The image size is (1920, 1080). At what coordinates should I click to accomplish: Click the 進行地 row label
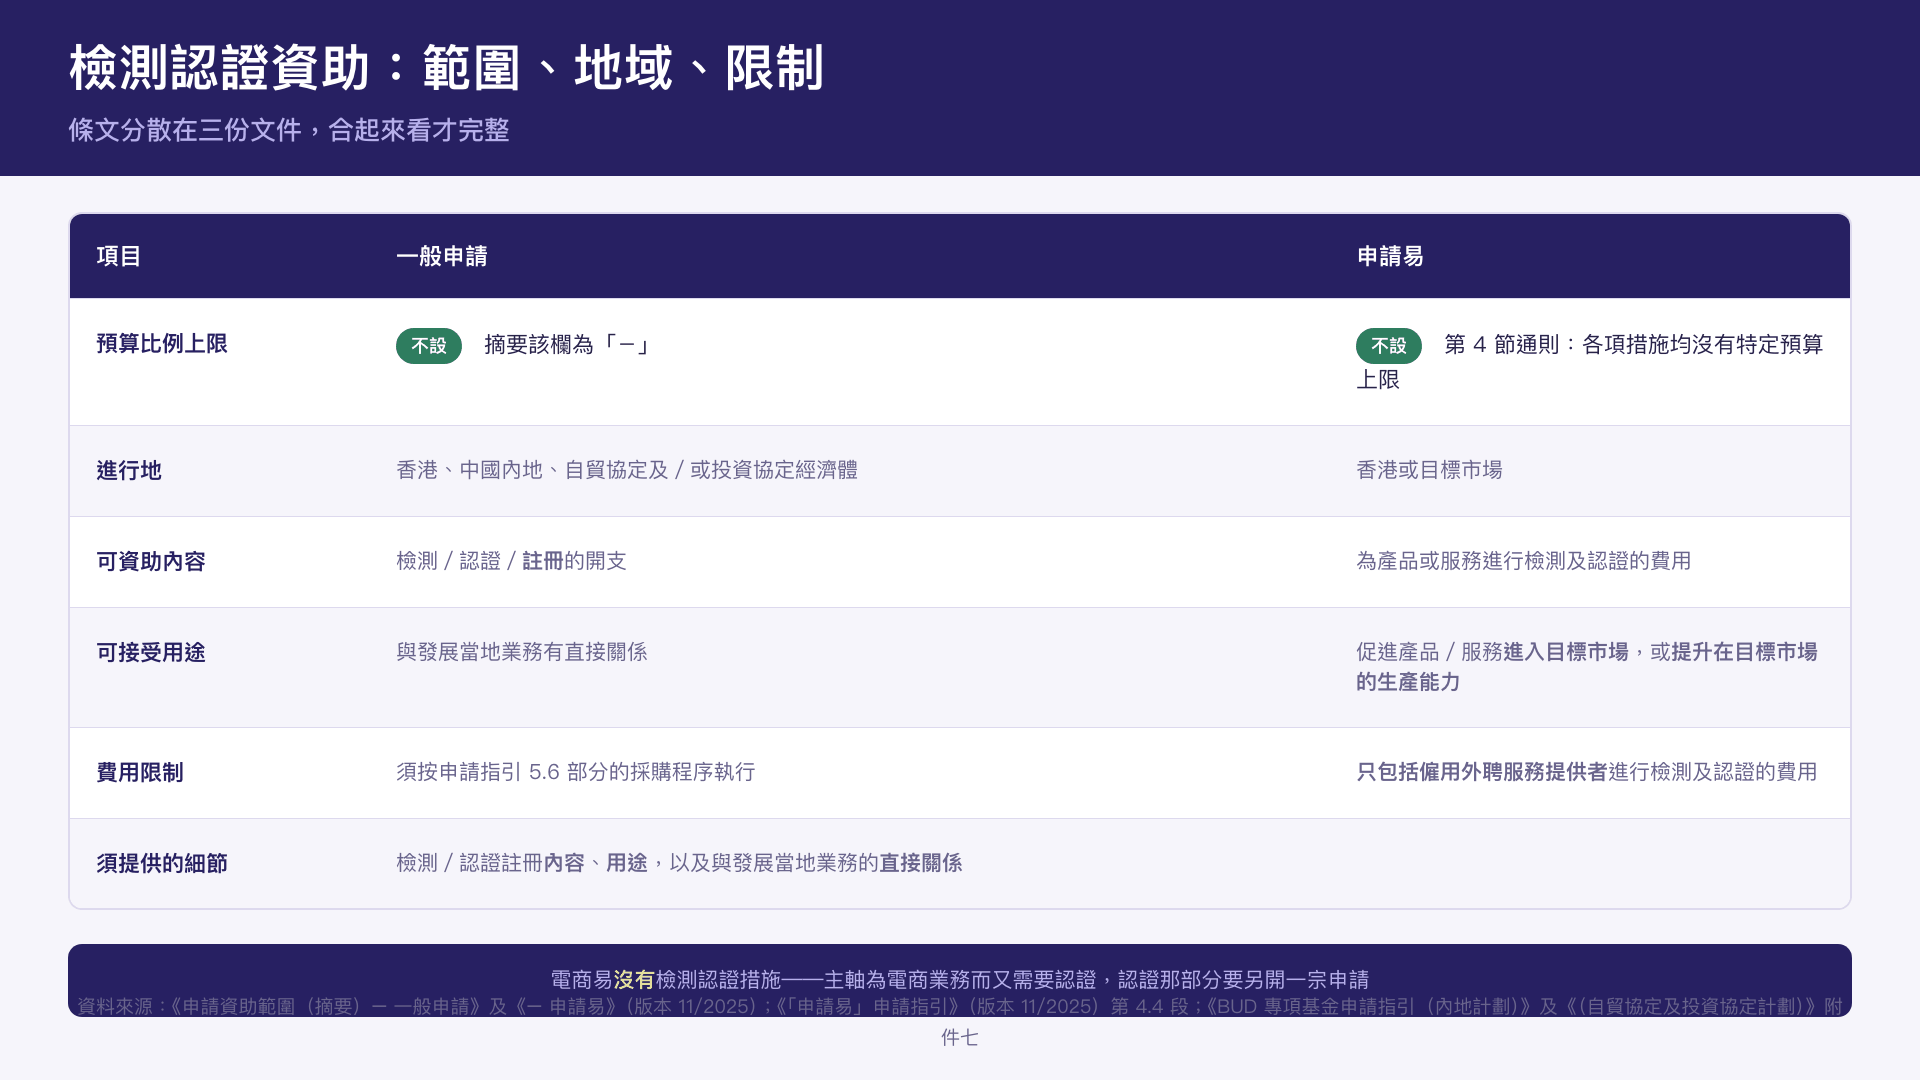tap(129, 471)
